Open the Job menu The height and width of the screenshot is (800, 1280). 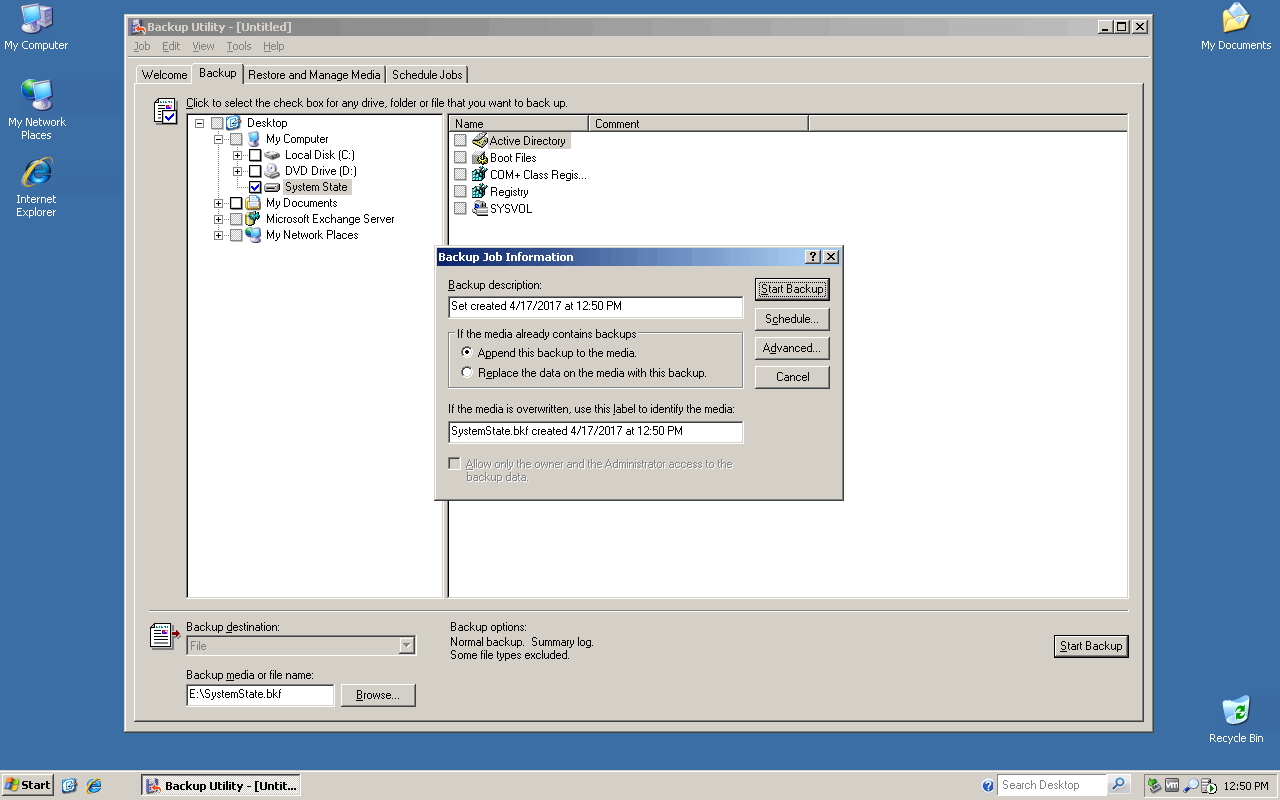tap(142, 46)
